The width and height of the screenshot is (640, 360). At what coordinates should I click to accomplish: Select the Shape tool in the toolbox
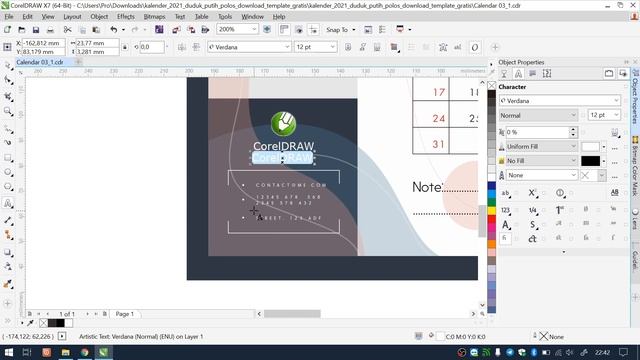coord(8,80)
